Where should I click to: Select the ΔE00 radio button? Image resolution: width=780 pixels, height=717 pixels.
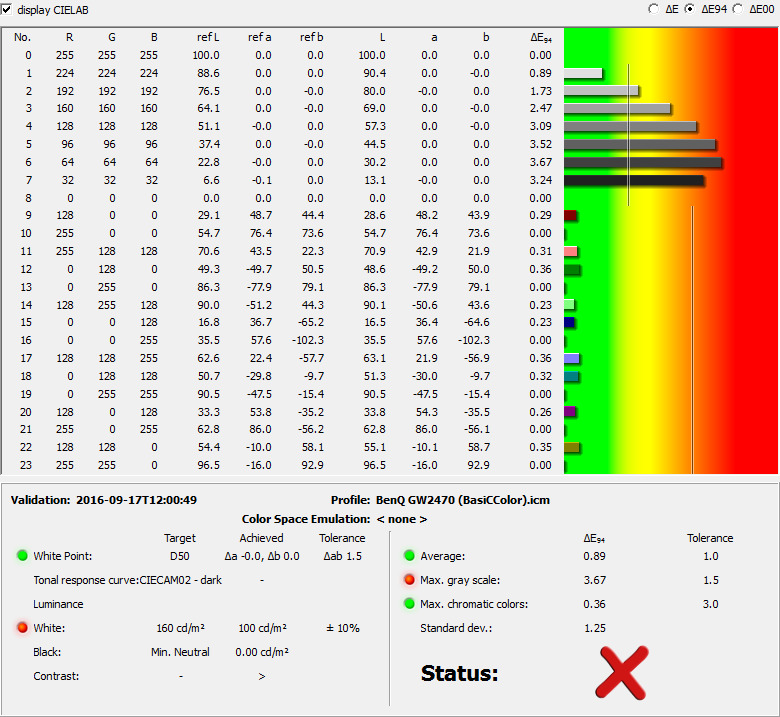738,9
